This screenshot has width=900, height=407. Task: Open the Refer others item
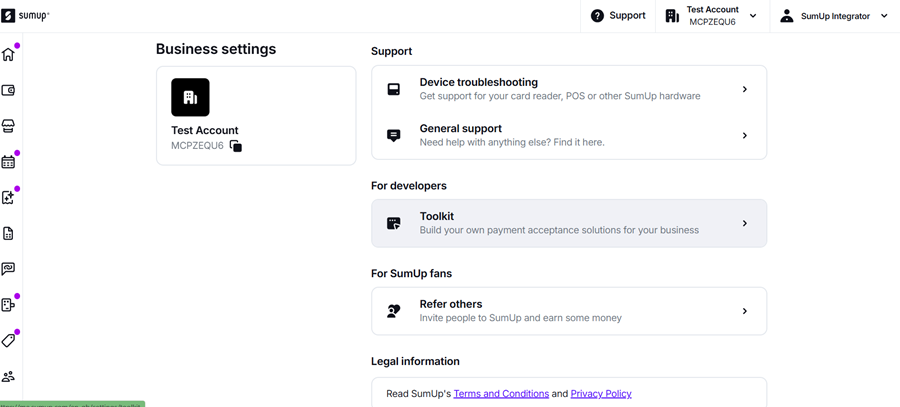pos(568,311)
